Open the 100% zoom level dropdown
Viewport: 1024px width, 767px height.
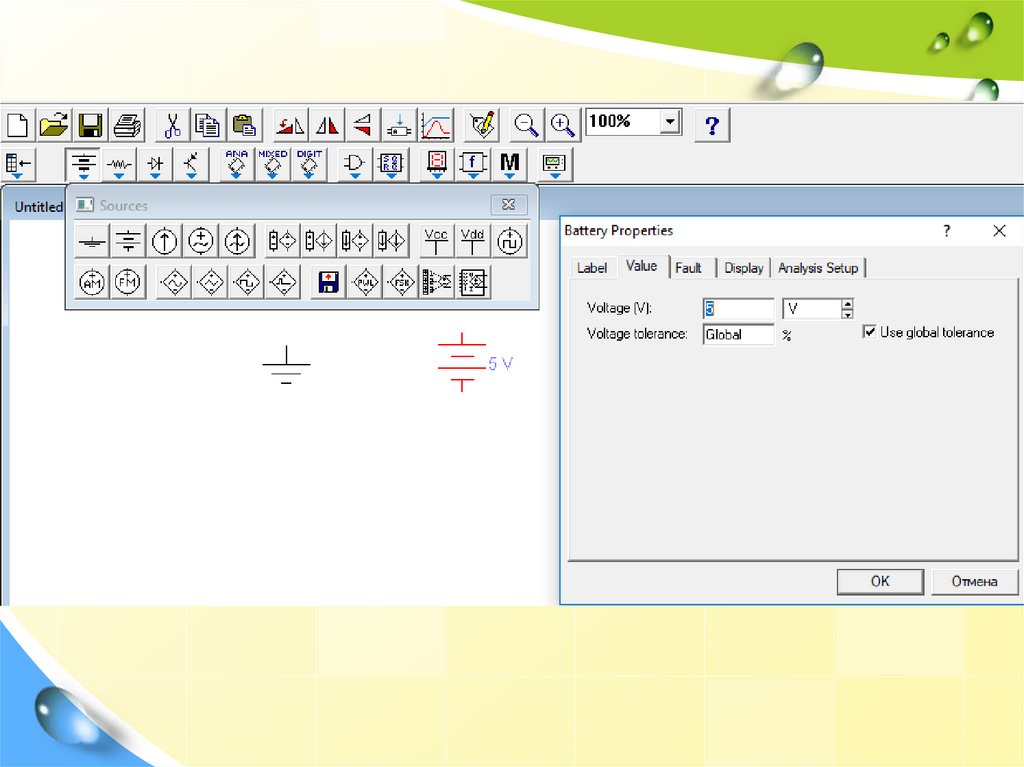coord(670,123)
